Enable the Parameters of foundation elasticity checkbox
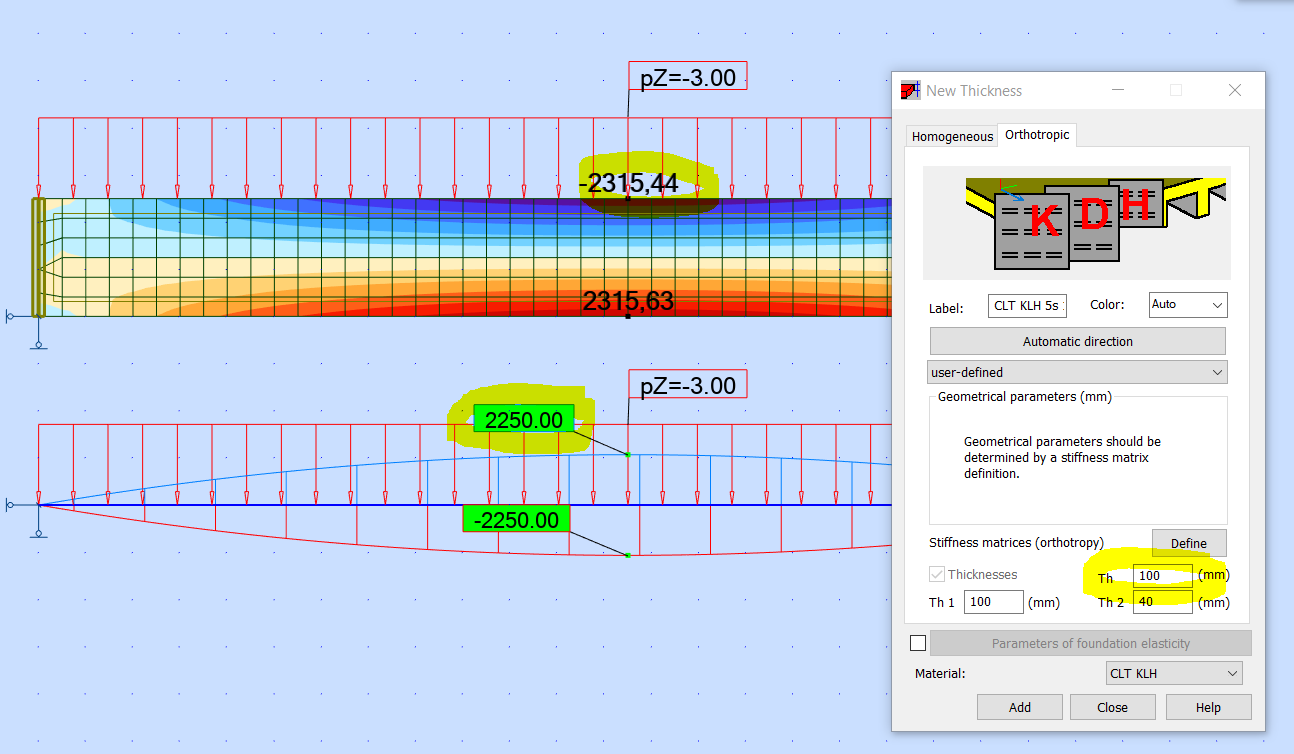 pyautogui.click(x=918, y=643)
